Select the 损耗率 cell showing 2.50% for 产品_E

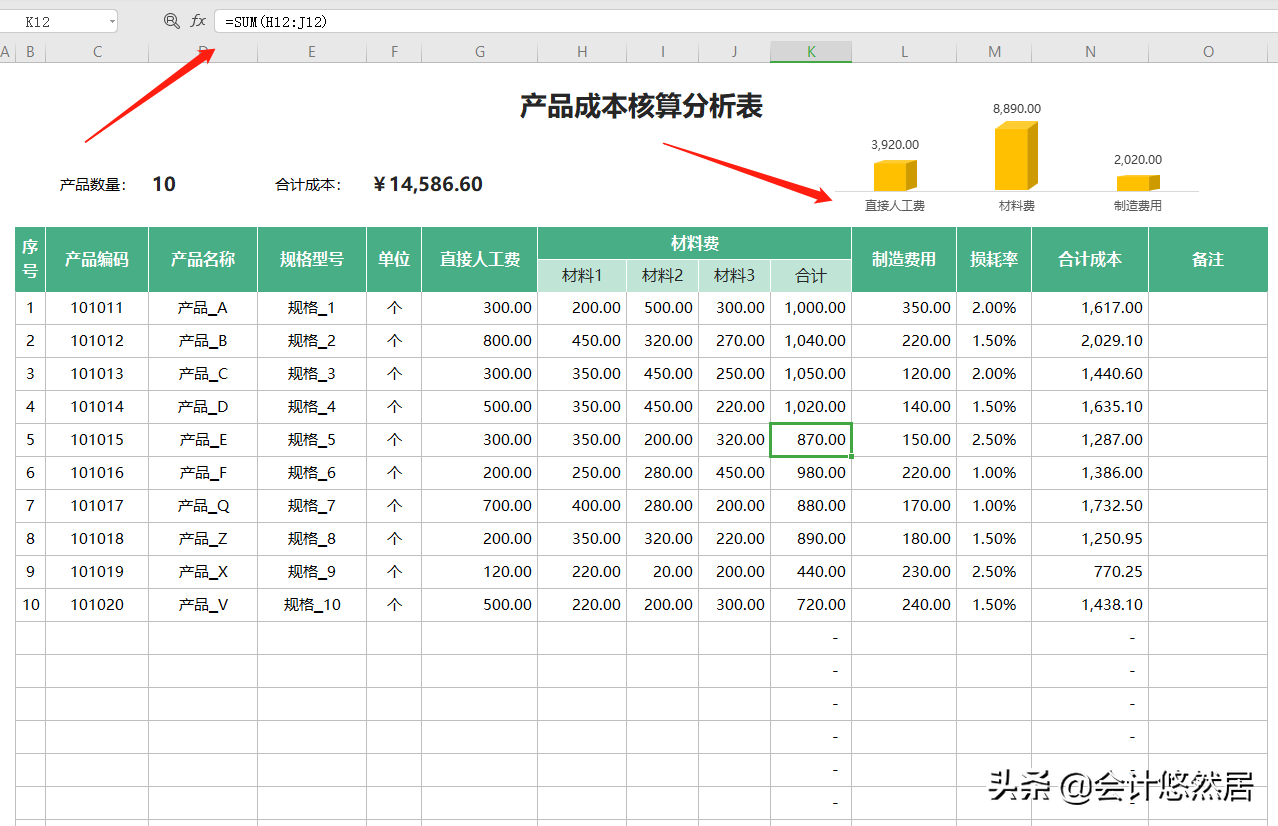[993, 439]
